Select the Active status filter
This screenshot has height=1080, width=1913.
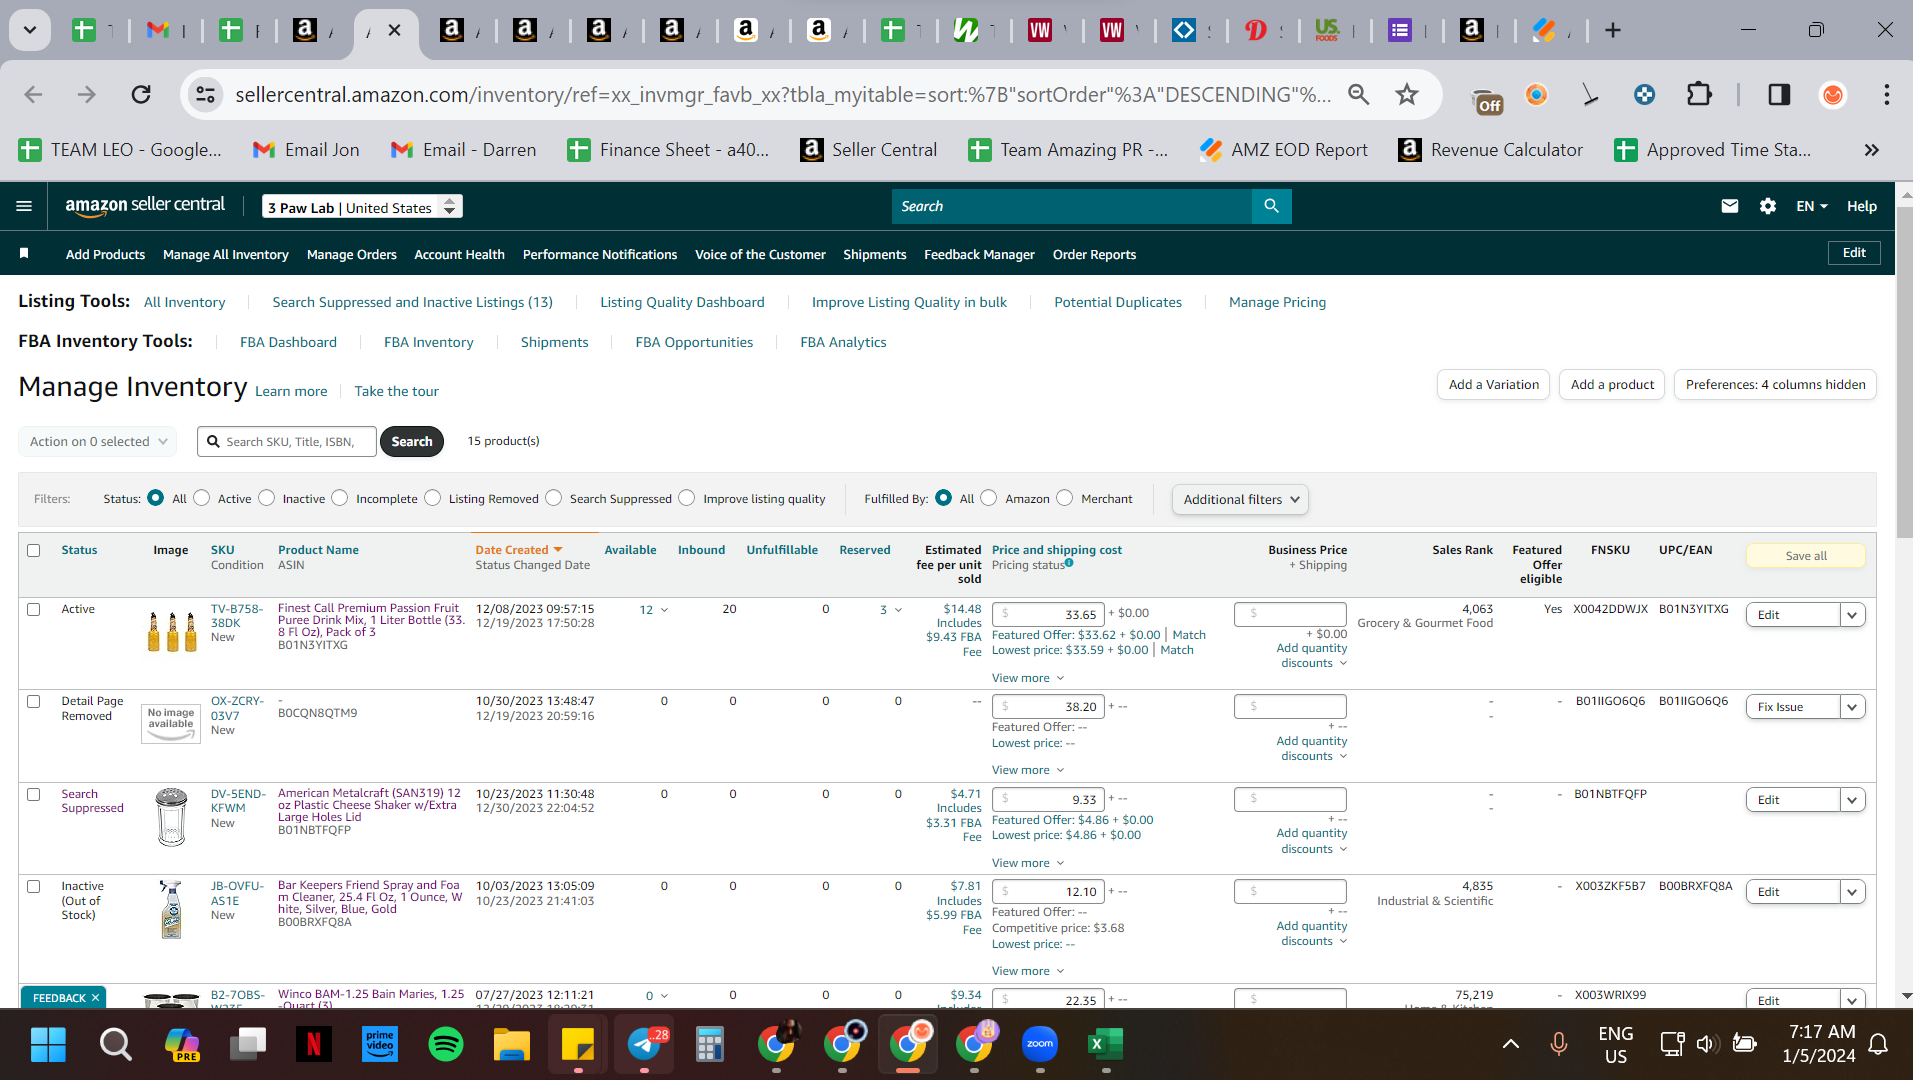click(x=202, y=498)
